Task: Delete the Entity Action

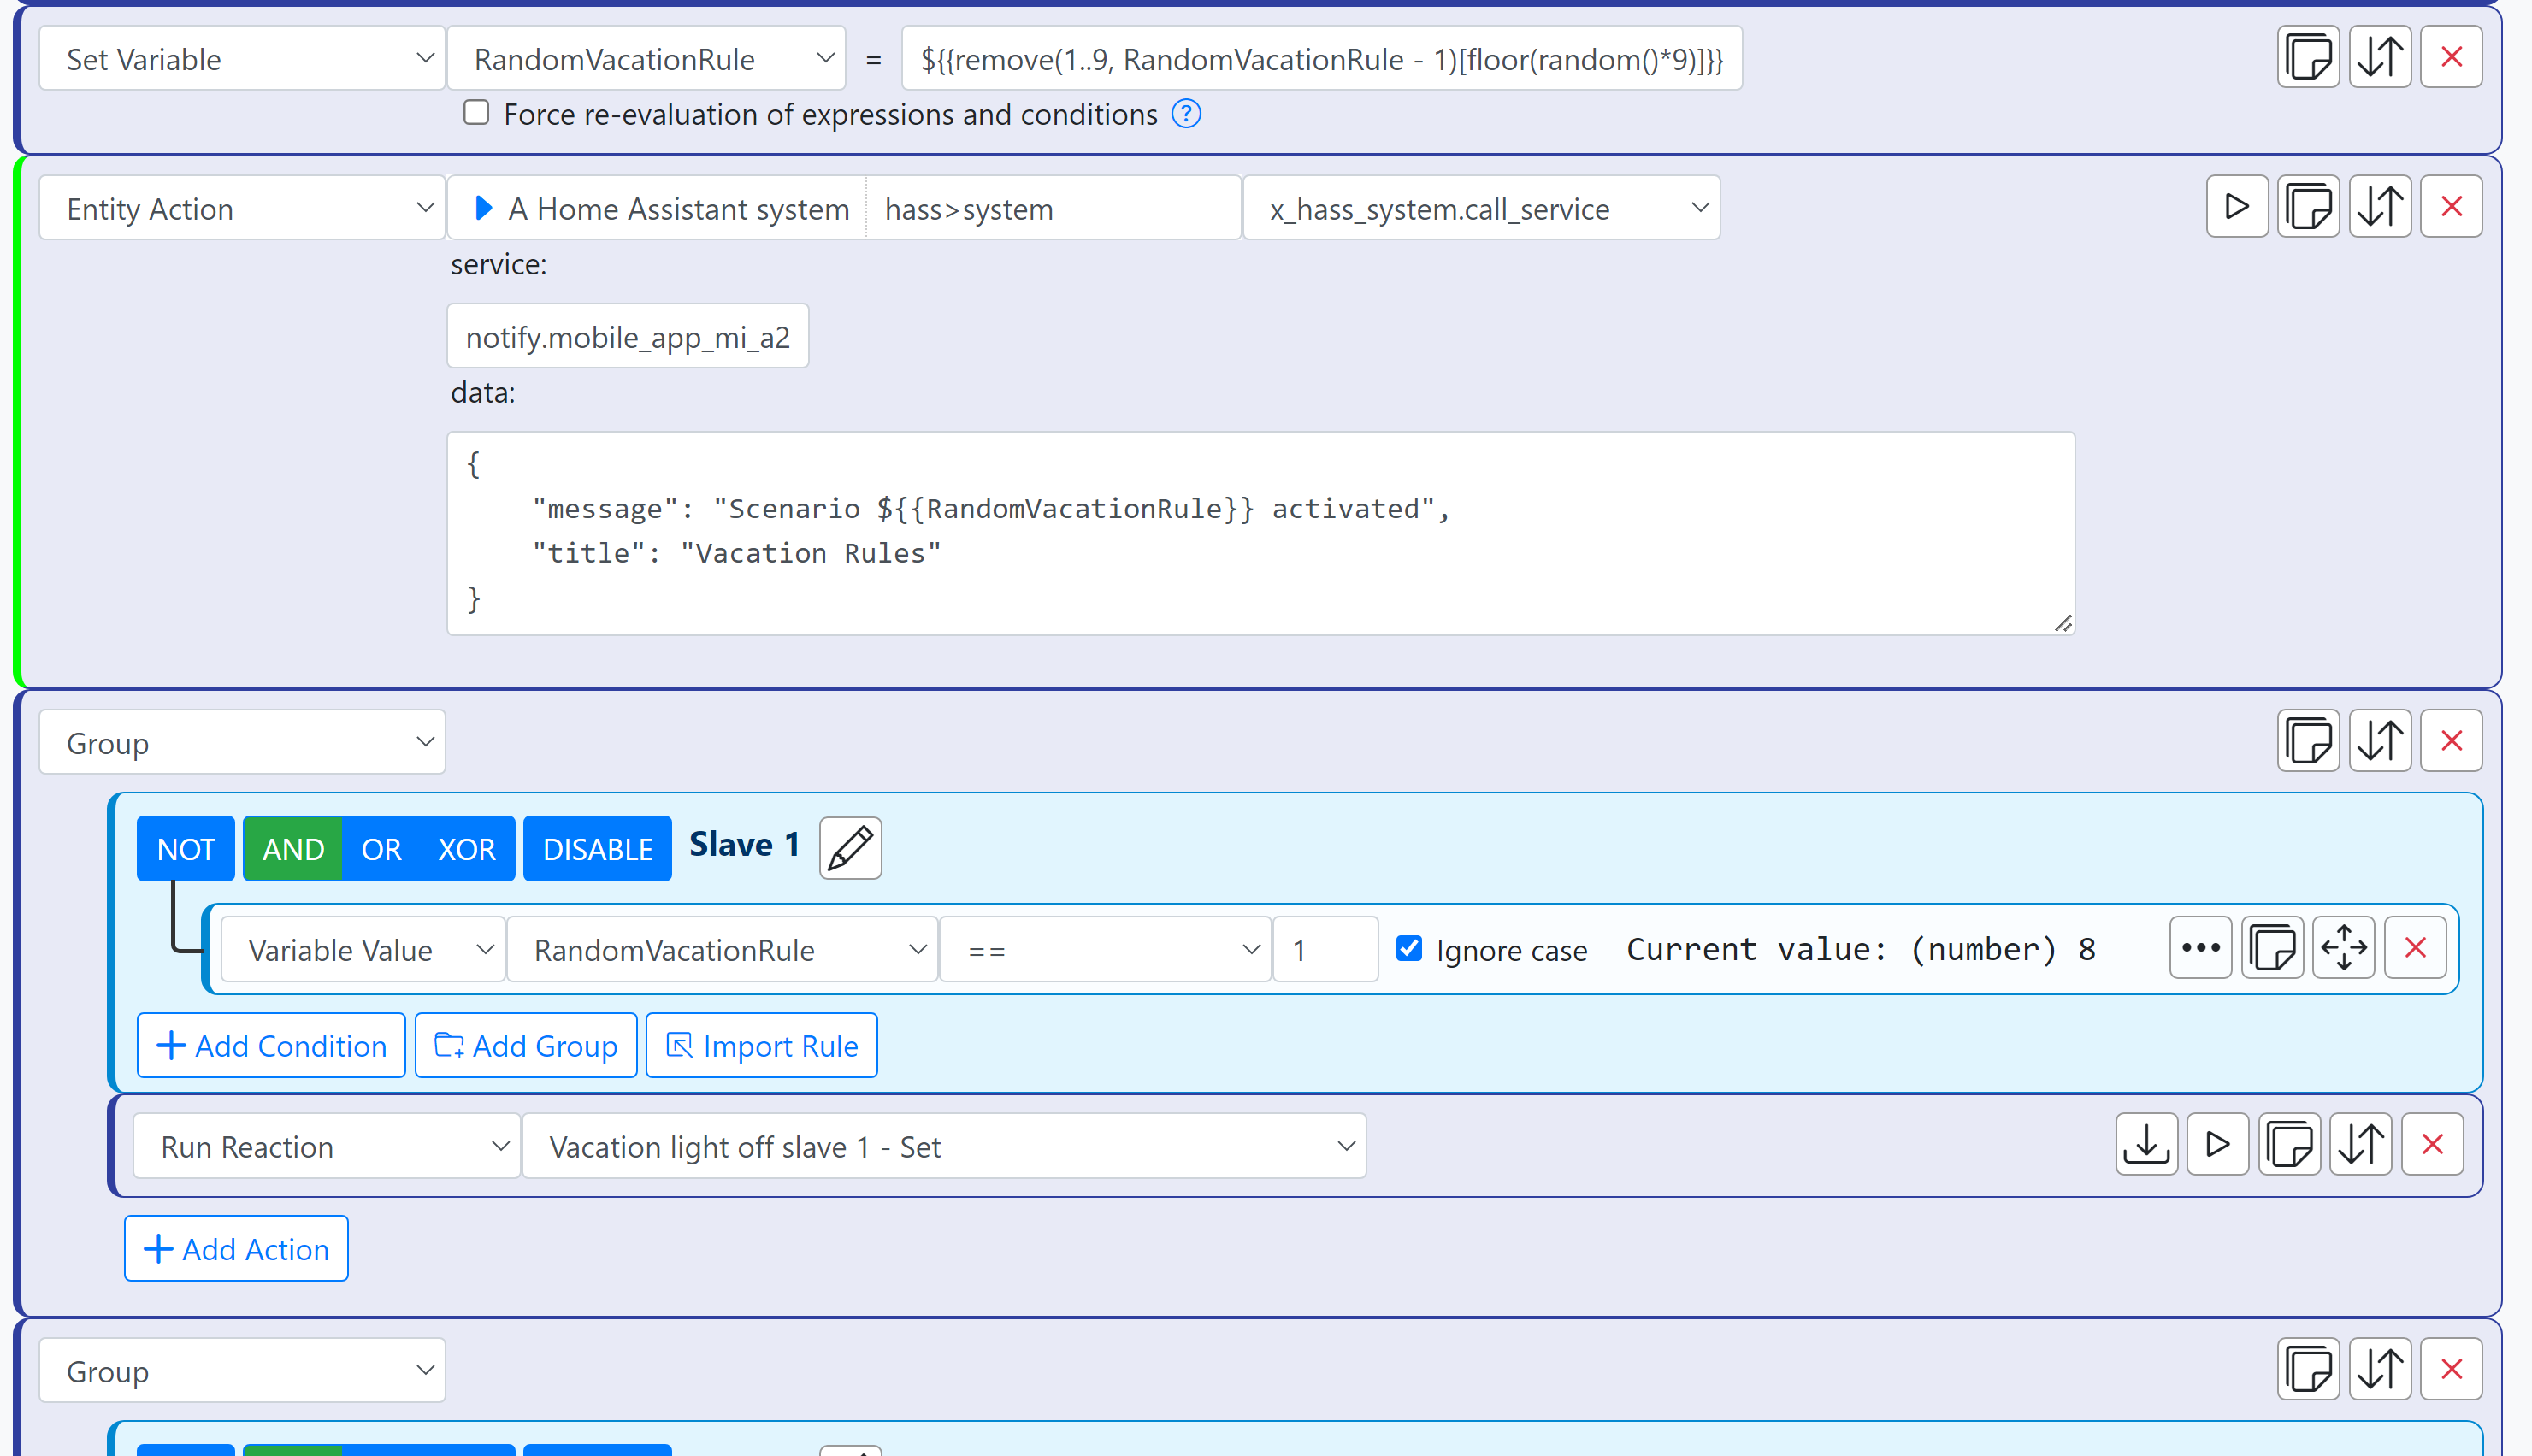Action: click(x=2451, y=207)
